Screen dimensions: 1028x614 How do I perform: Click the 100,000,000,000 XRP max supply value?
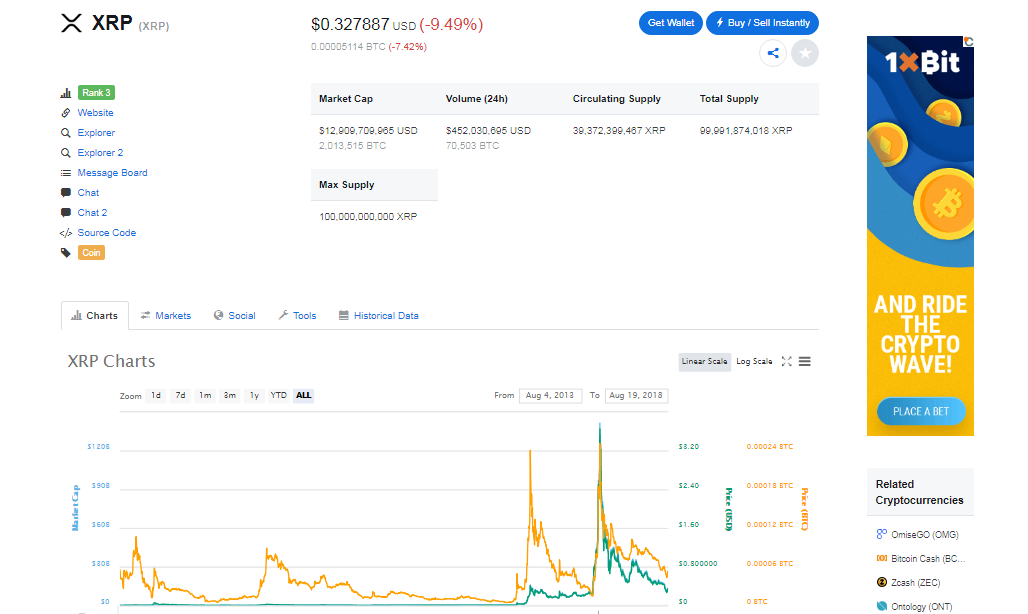[368, 217]
